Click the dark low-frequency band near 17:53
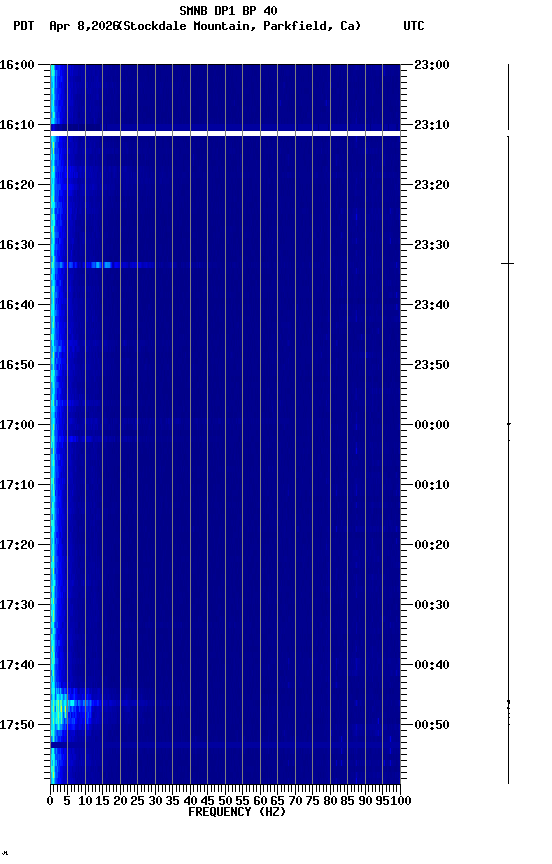 (59, 745)
